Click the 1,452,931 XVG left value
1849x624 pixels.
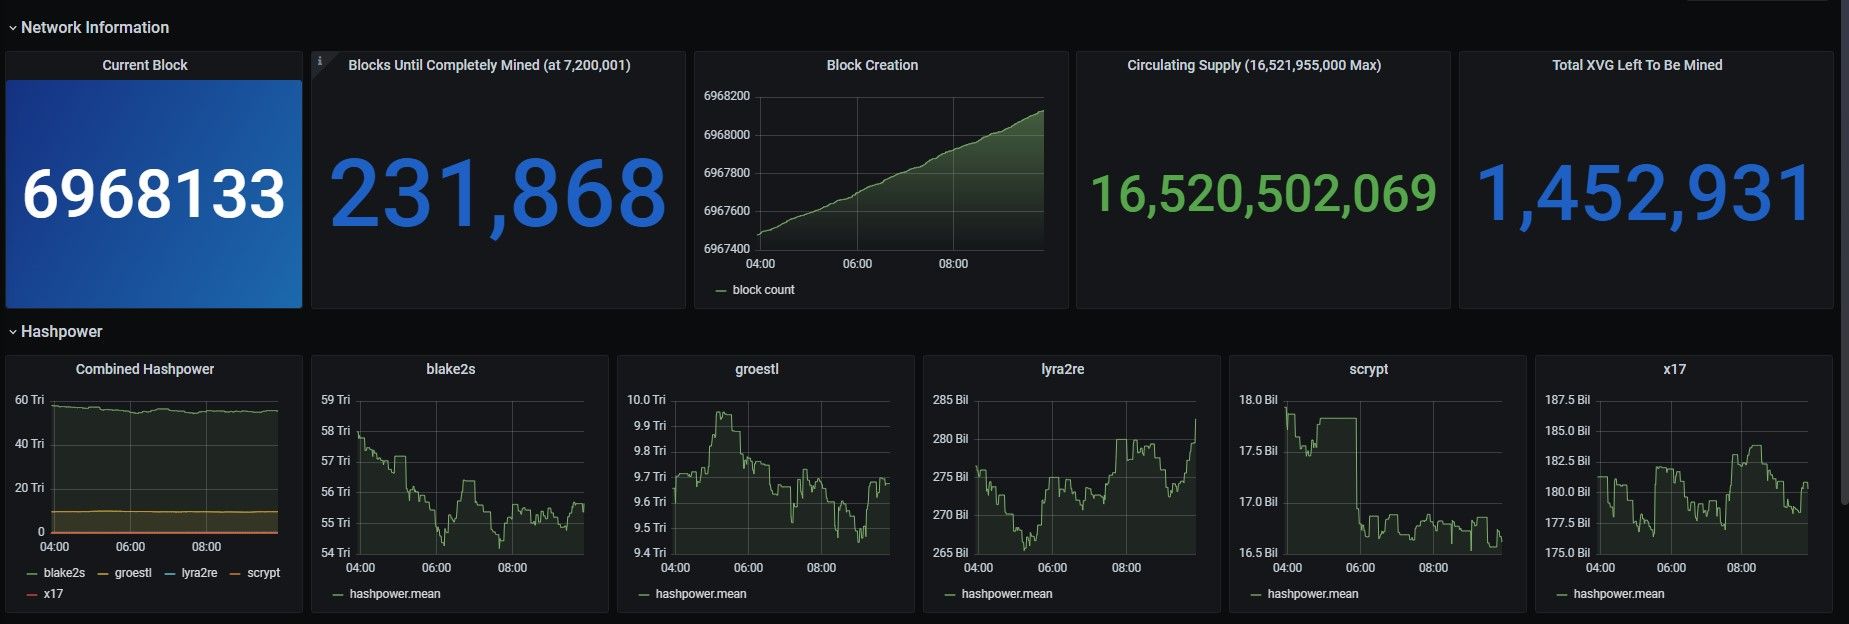tap(1645, 194)
